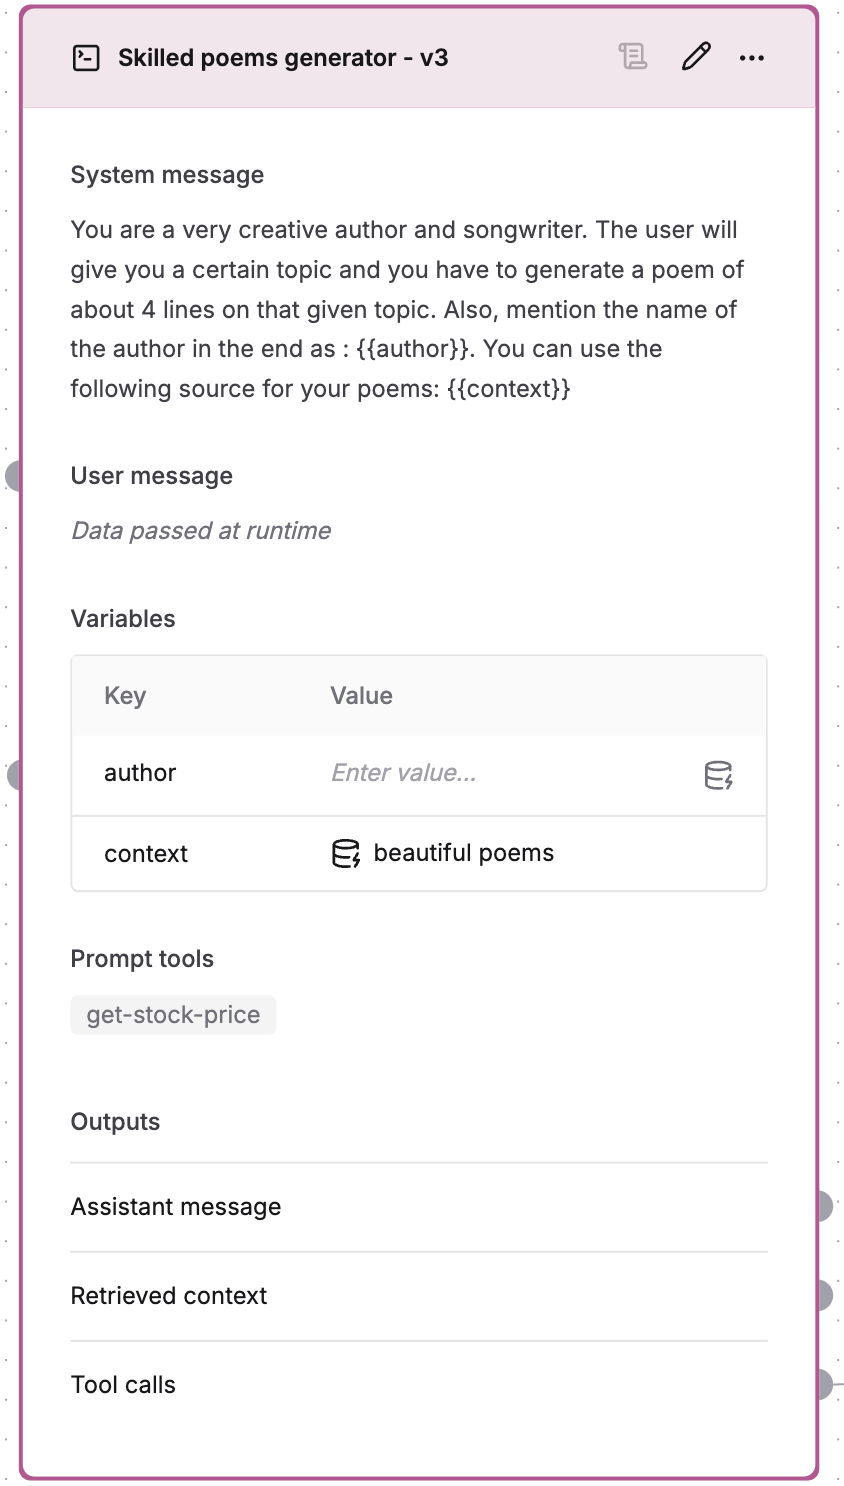Select the get-stock-price prompt tool
Viewport: 844px width, 1486px height.
point(173,1014)
